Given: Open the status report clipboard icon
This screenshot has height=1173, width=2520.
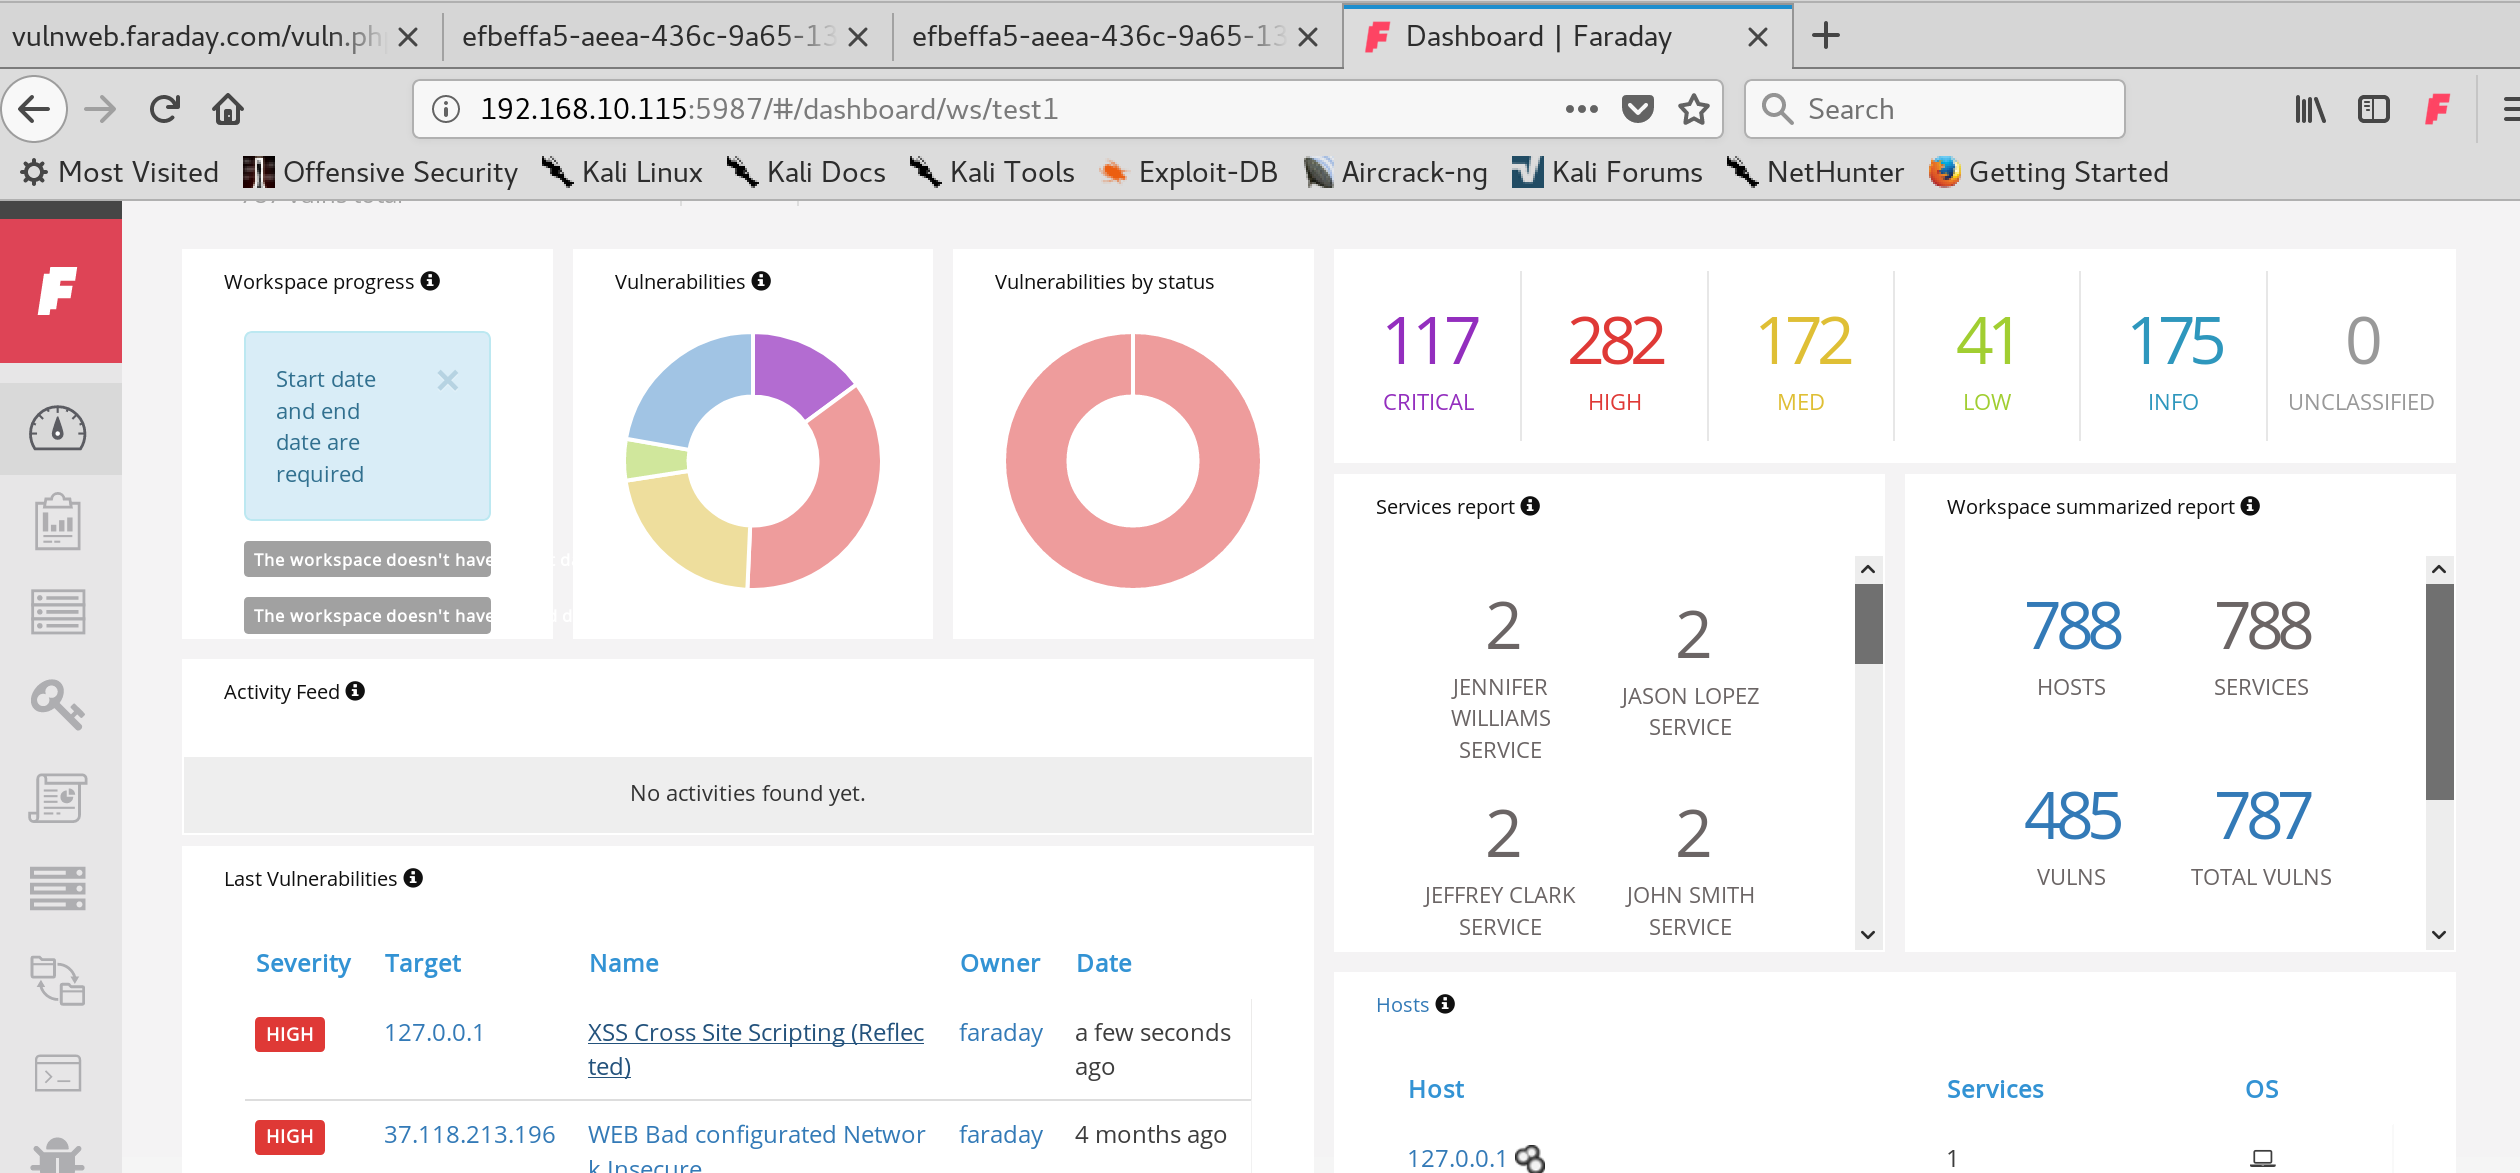Looking at the screenshot, I should 58,521.
